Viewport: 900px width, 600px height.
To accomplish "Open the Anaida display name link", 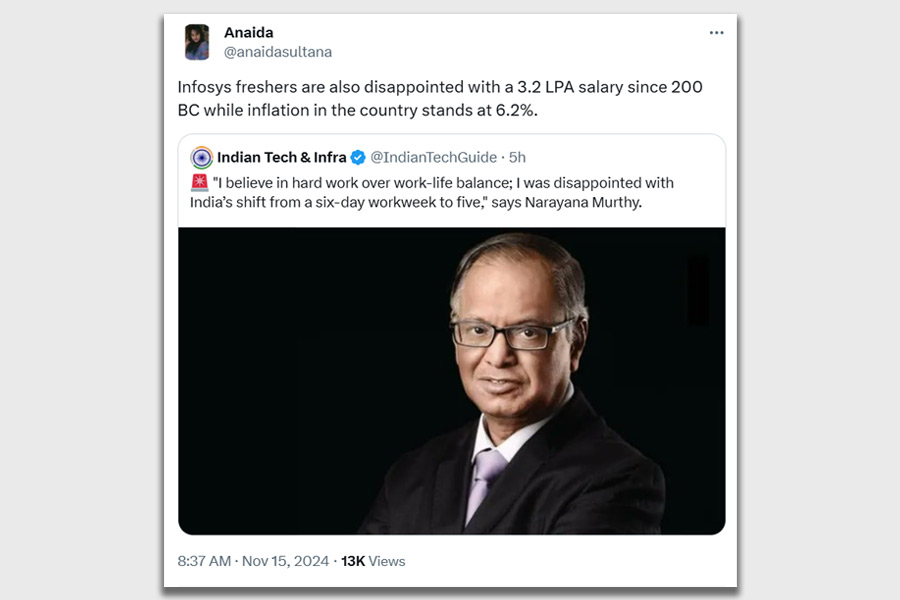I will tap(249, 33).
